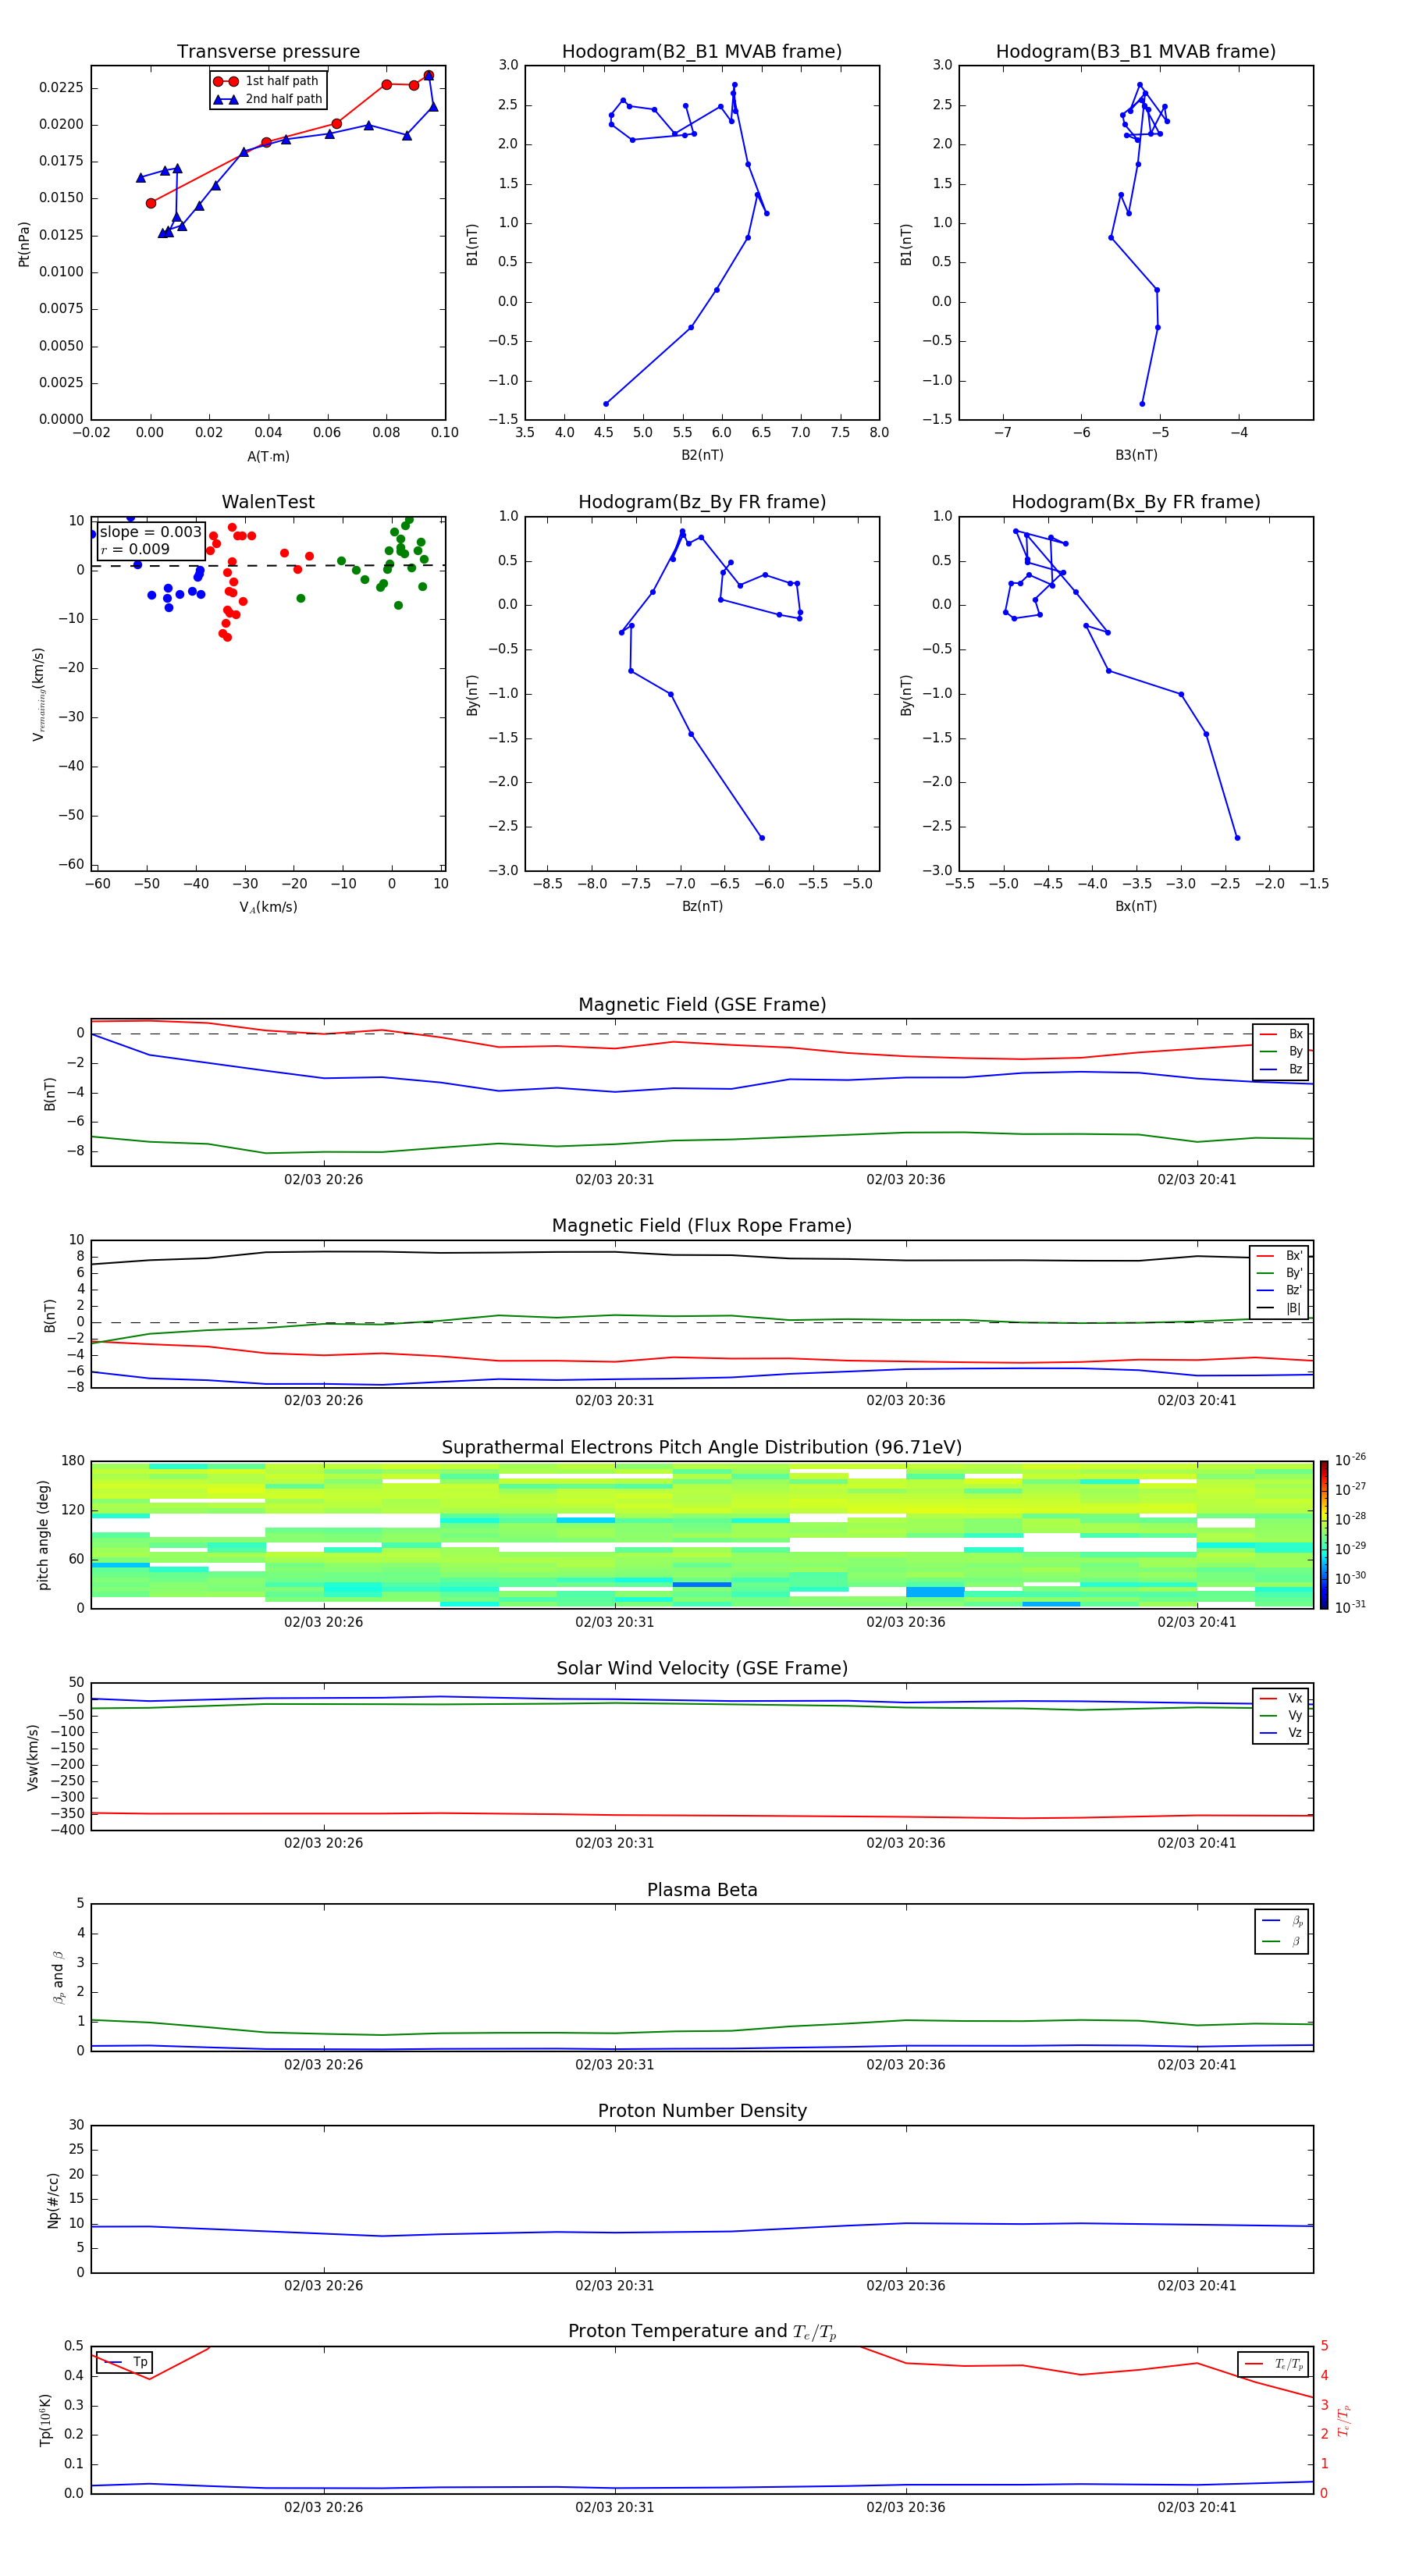1405x2576 pixels.
Task: Click the "Plasma Beta" panel title
Action: [x=702, y=1890]
